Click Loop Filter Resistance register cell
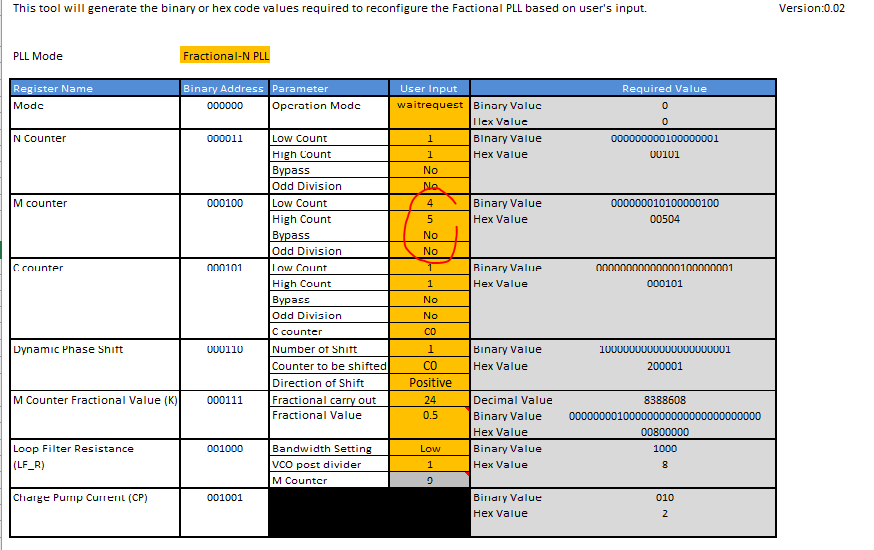This screenshot has height=550, width=874. click(x=95, y=464)
